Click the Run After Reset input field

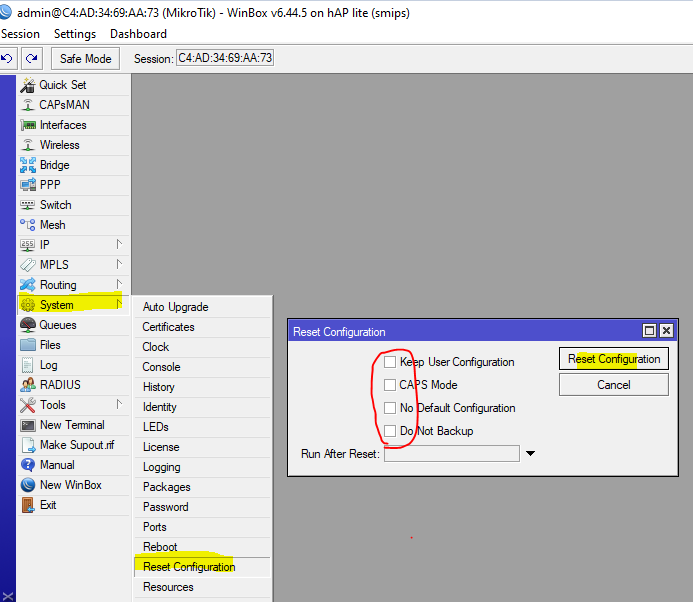tap(452, 454)
